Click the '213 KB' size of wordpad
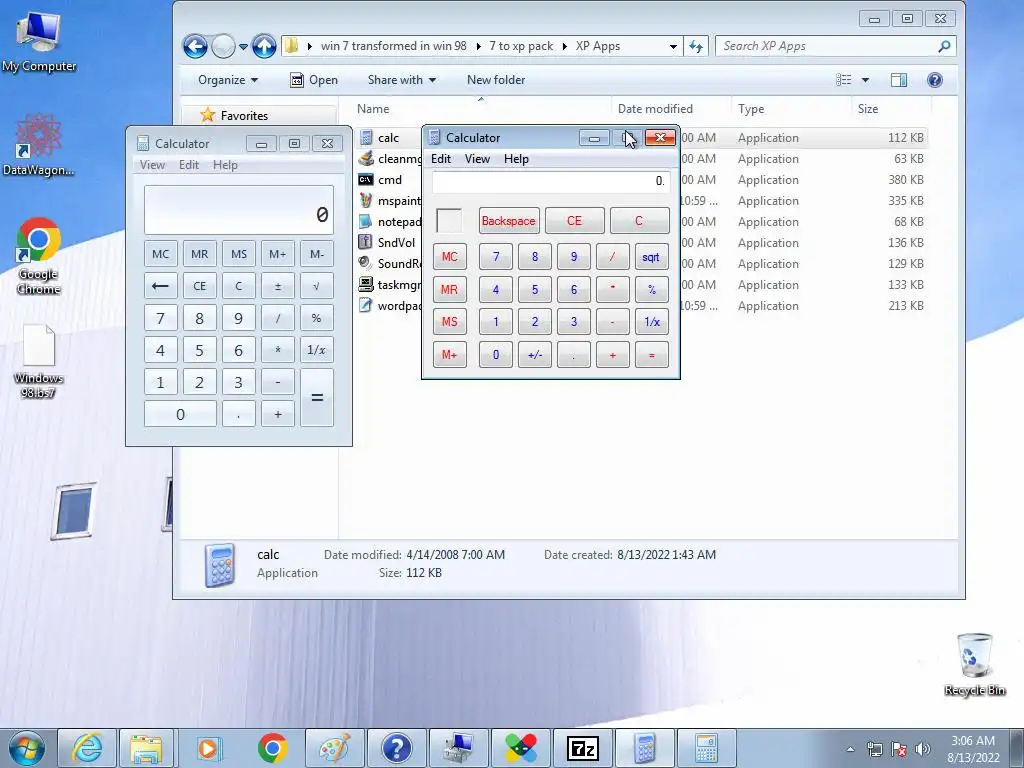1024x768 pixels. (905, 306)
